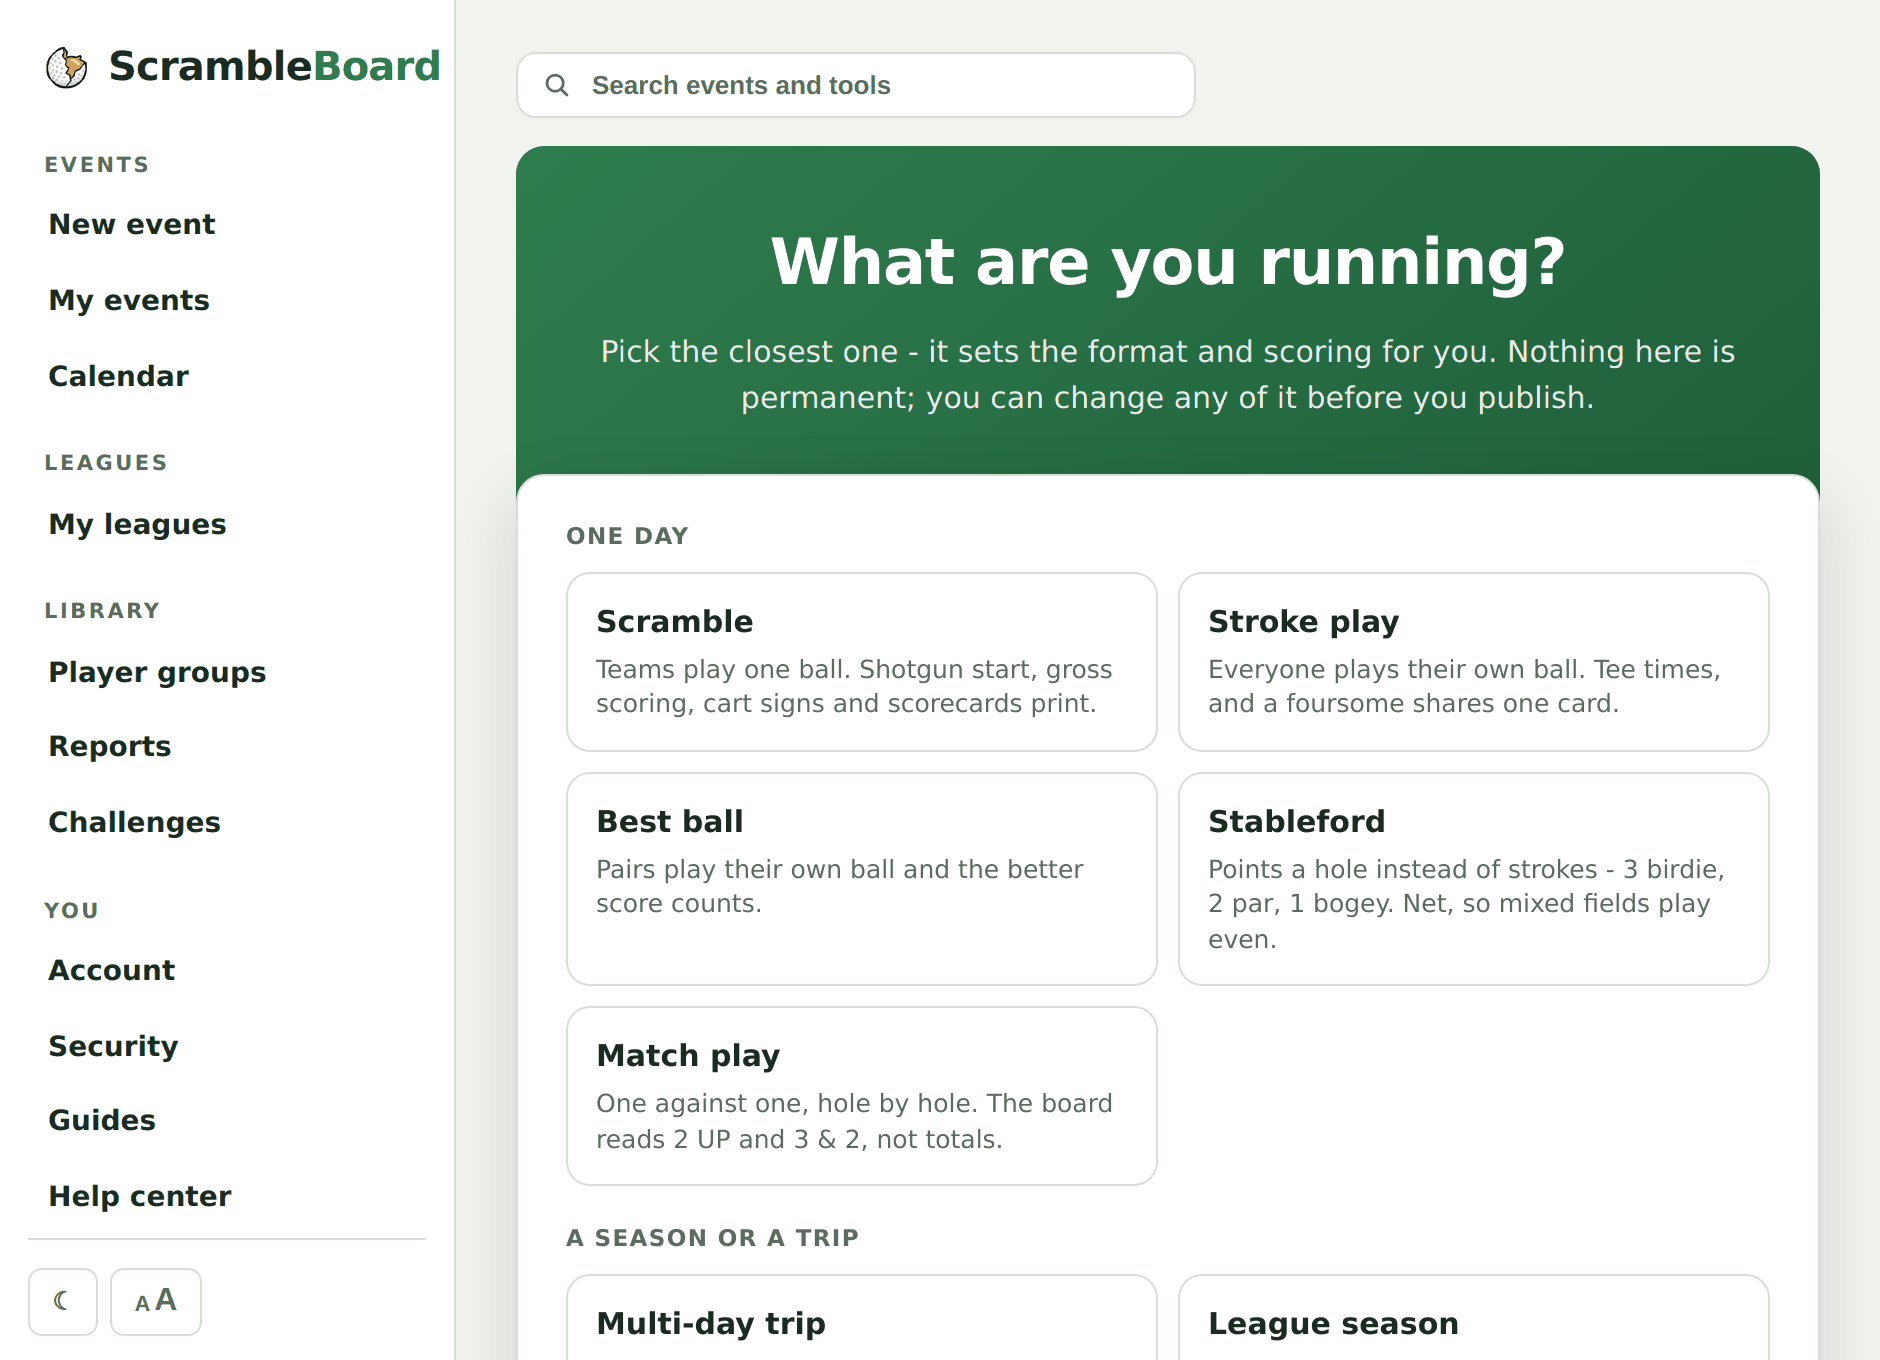Screen dimensions: 1880x1360
Task: Navigate to Player groups
Action: 157,672
